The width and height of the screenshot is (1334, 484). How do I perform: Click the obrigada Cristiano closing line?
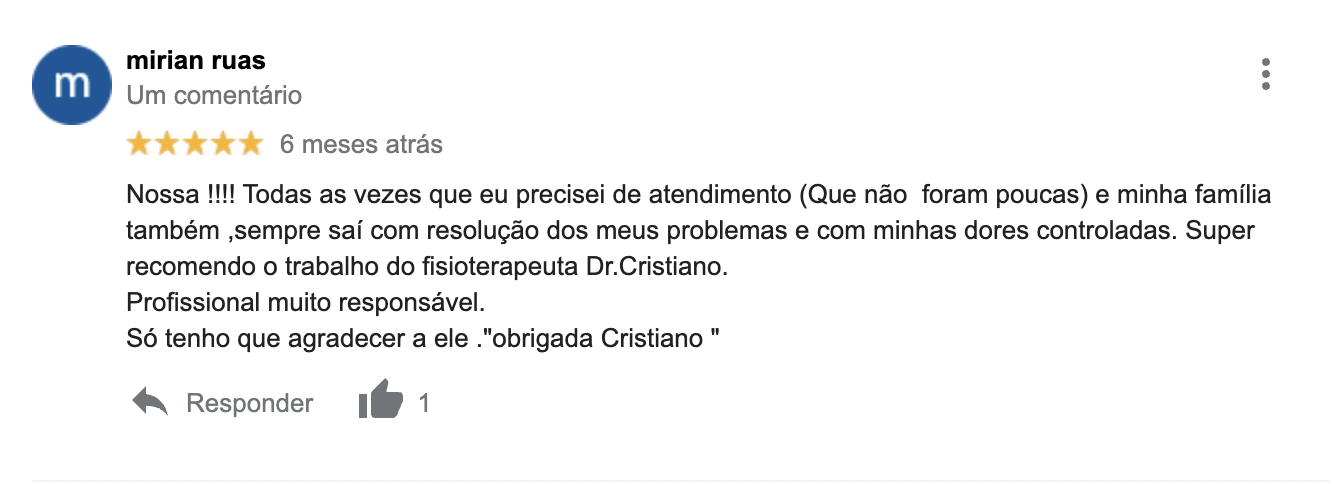424,339
